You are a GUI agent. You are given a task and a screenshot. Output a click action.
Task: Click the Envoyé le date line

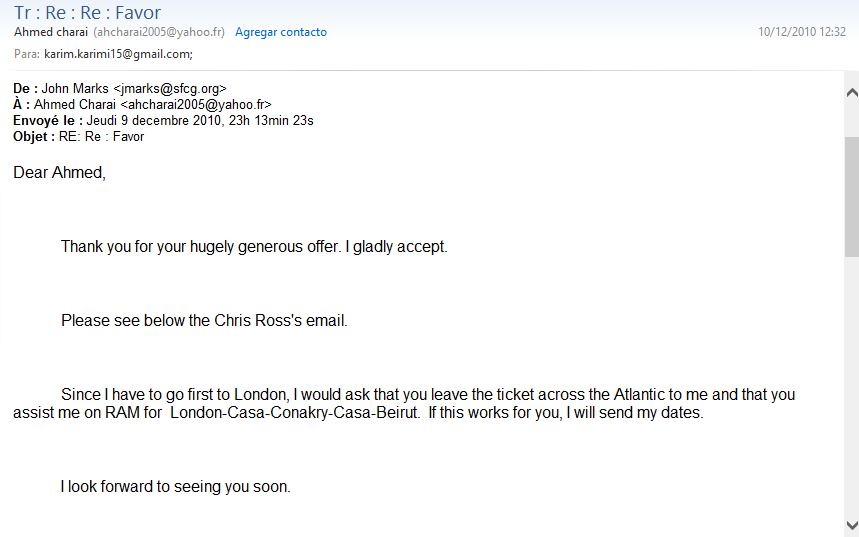[163, 121]
